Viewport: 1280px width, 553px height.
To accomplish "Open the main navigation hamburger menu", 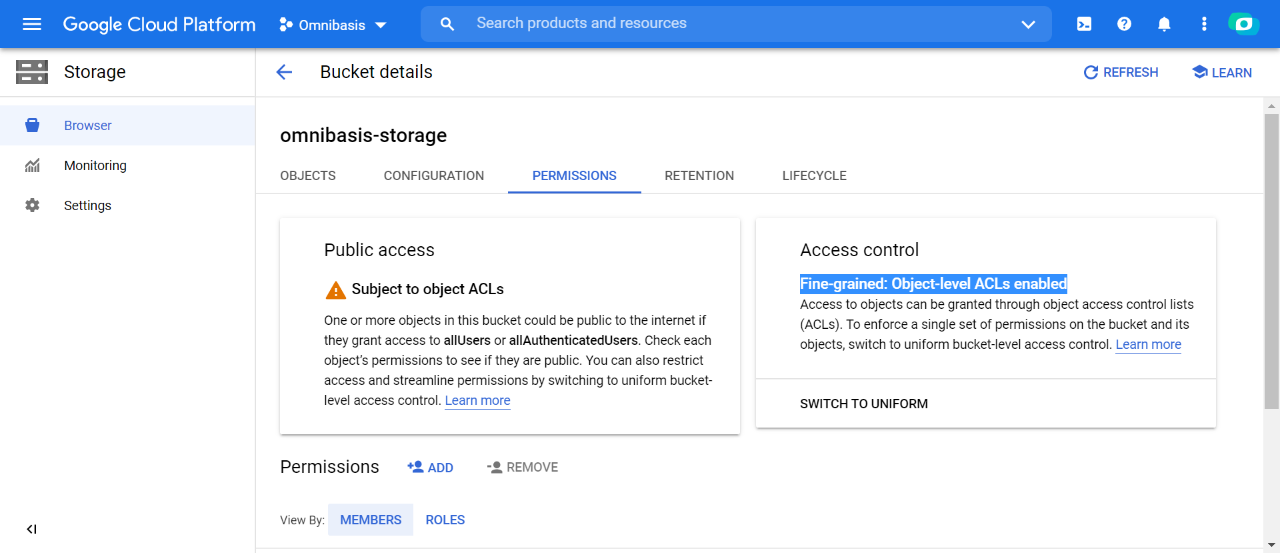I will (32, 24).
